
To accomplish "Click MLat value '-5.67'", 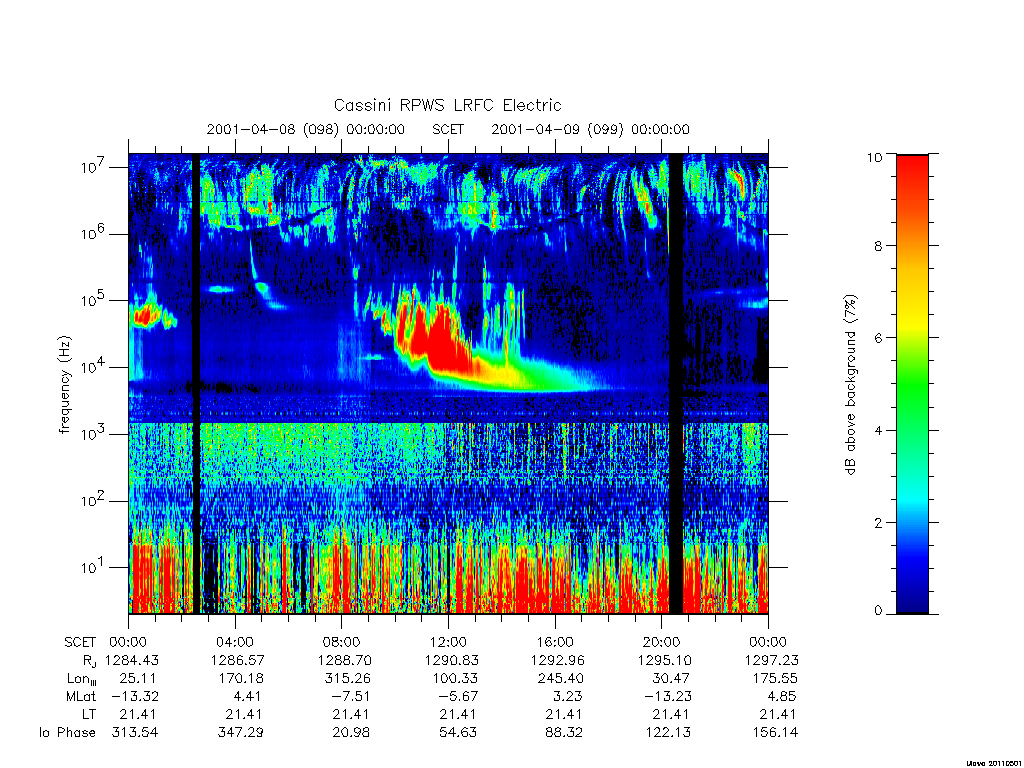I will (x=459, y=697).
